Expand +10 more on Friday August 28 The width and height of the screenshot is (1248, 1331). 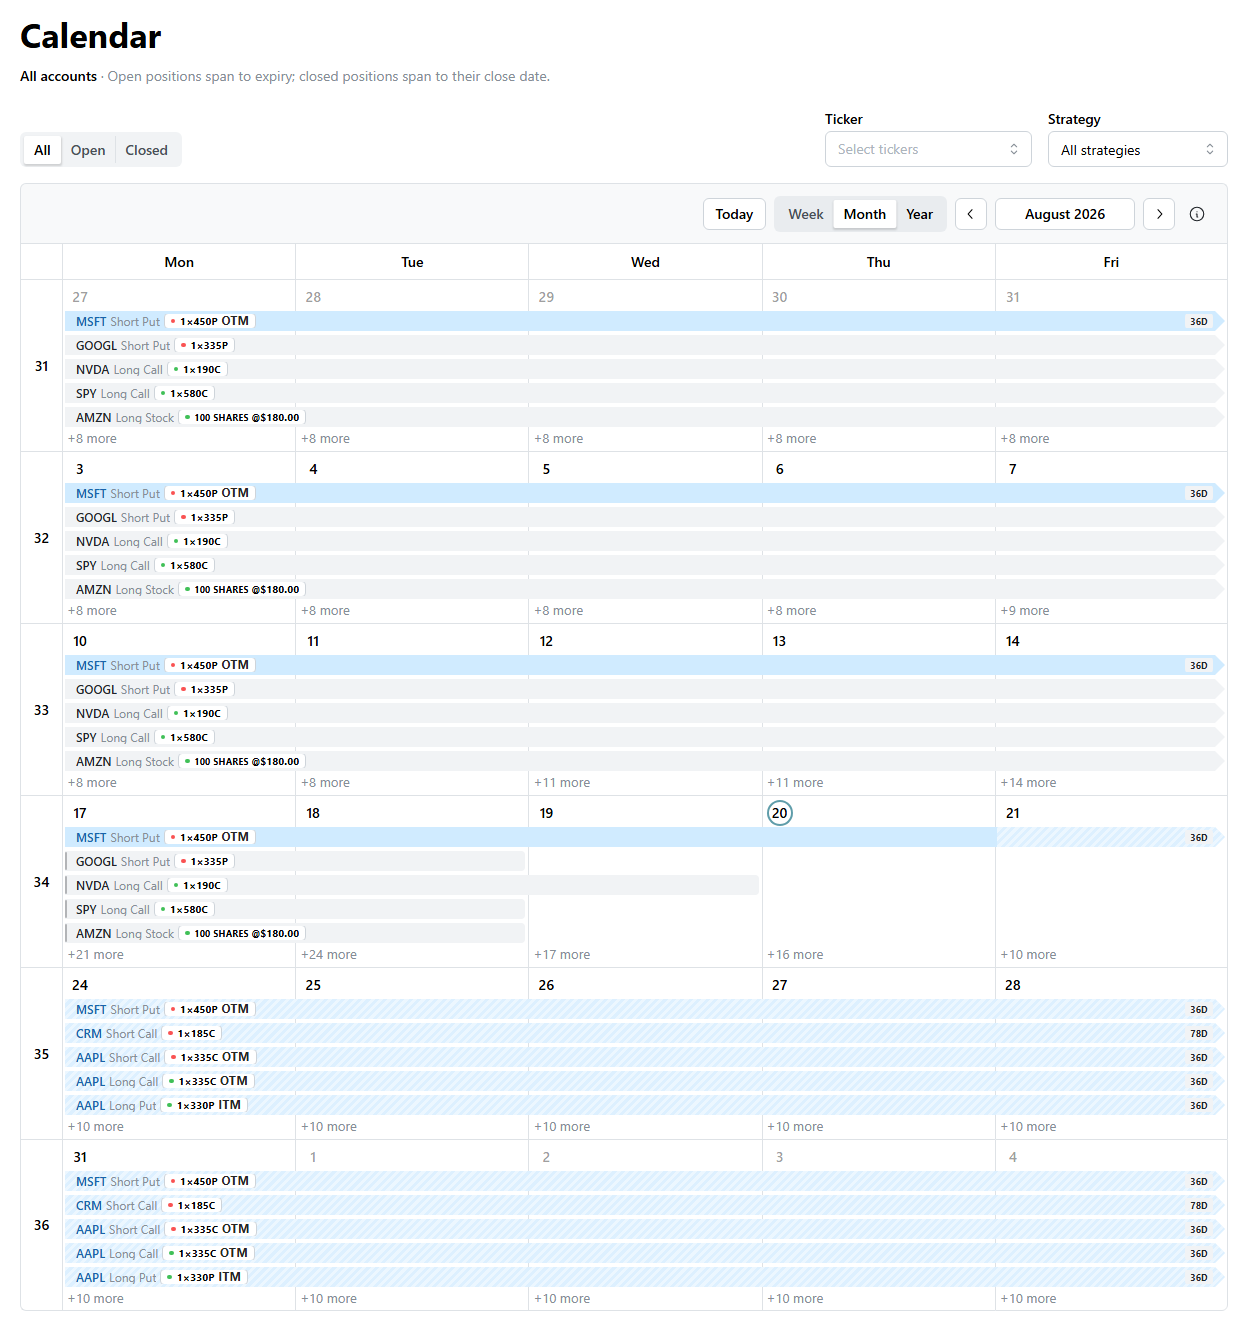(x=1028, y=1126)
